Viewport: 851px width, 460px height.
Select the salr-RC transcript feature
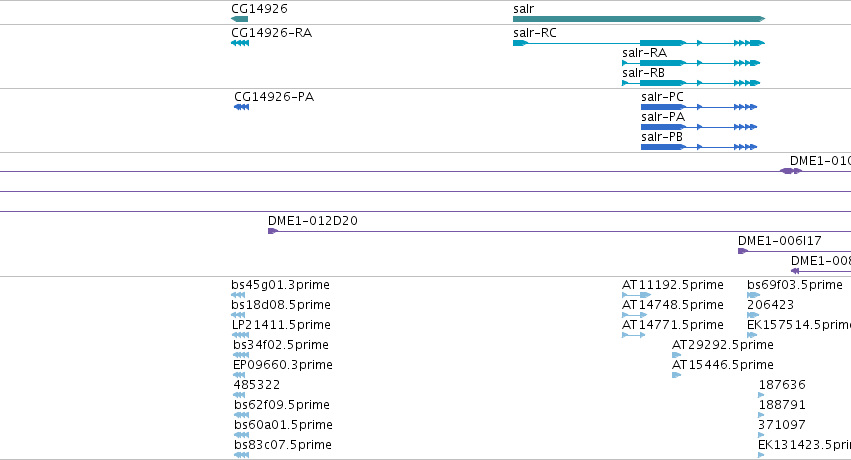coord(639,43)
